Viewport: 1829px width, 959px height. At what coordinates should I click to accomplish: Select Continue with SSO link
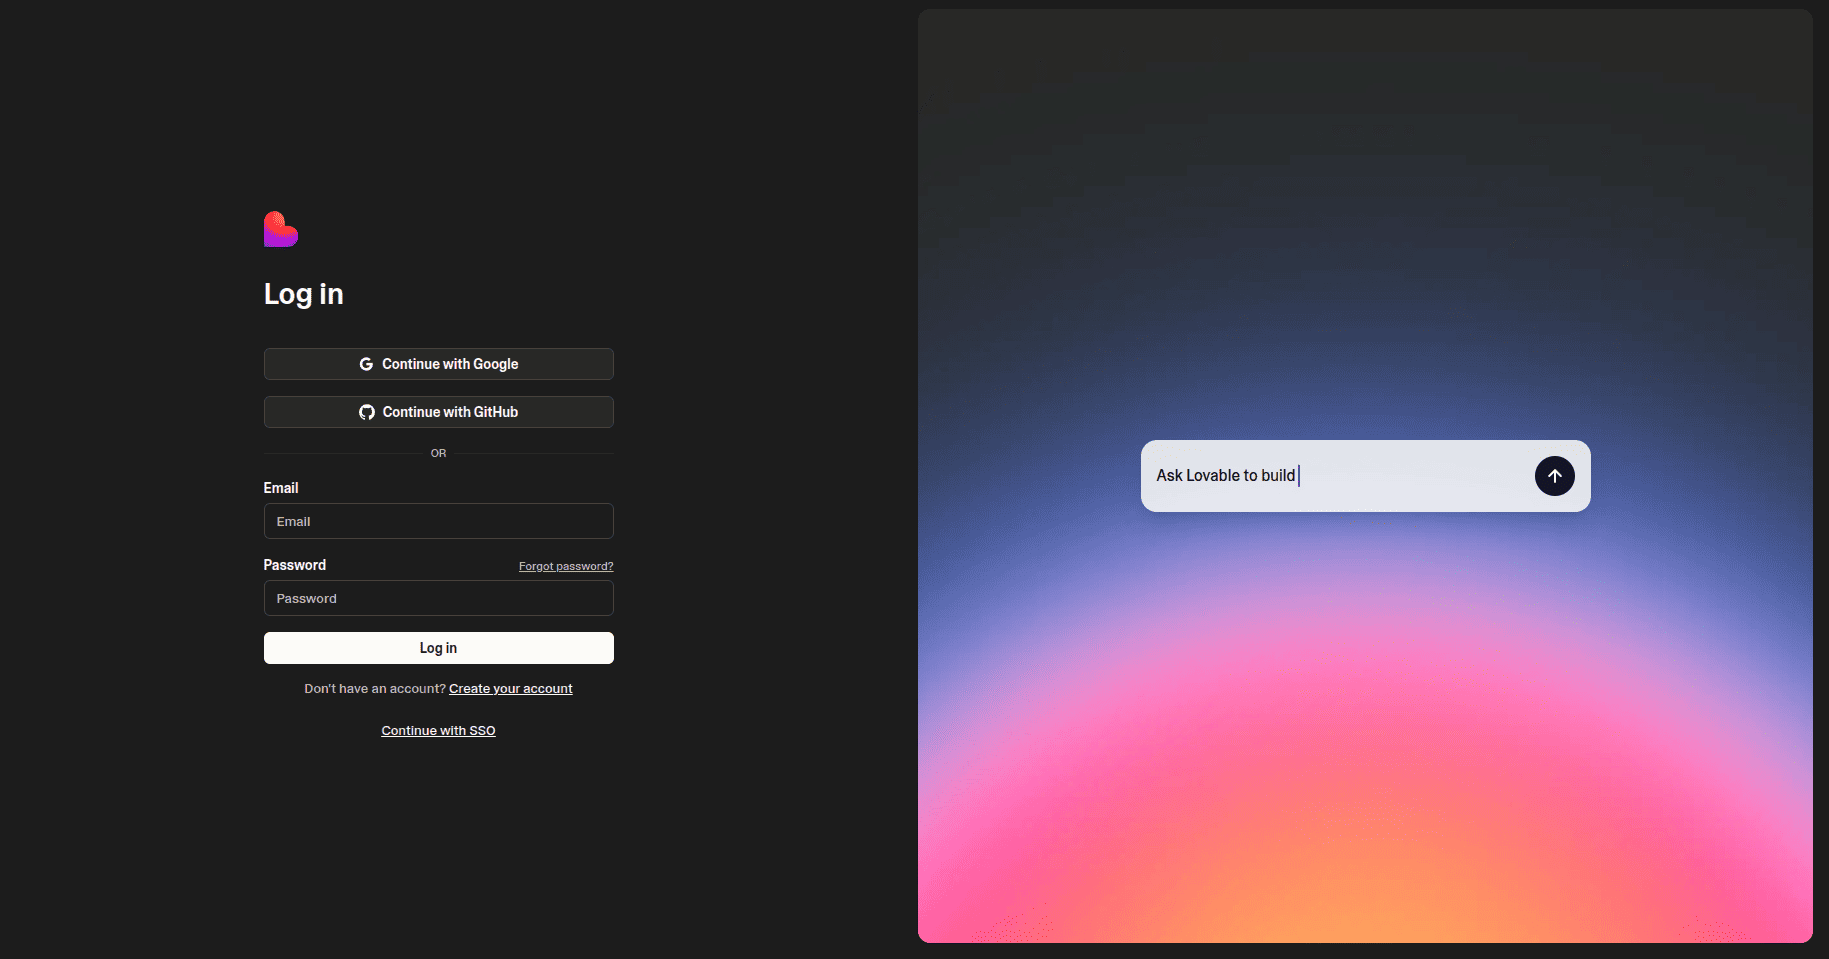[439, 731]
